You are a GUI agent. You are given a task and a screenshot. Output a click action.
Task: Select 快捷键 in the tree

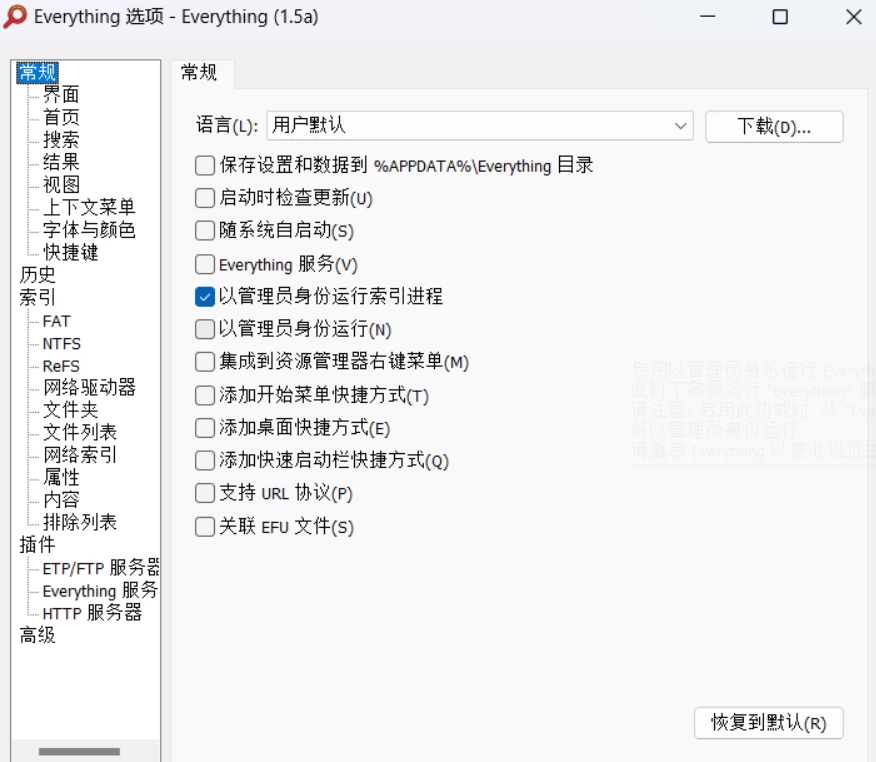point(70,252)
